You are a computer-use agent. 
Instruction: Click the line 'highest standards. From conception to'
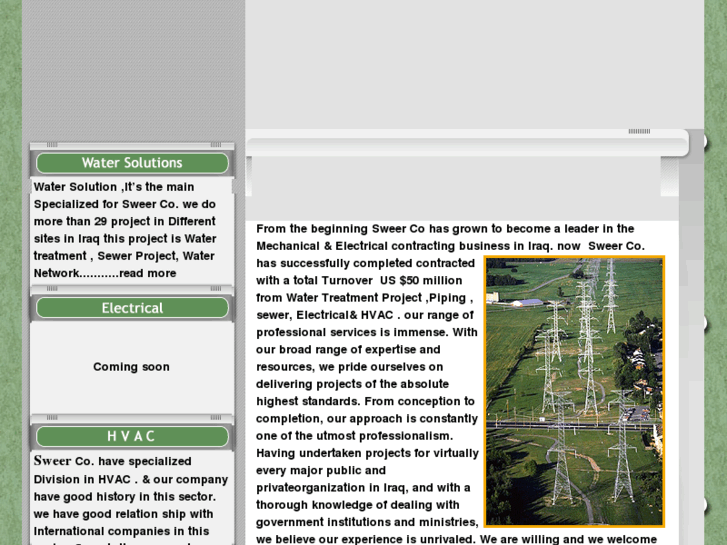tap(365, 401)
